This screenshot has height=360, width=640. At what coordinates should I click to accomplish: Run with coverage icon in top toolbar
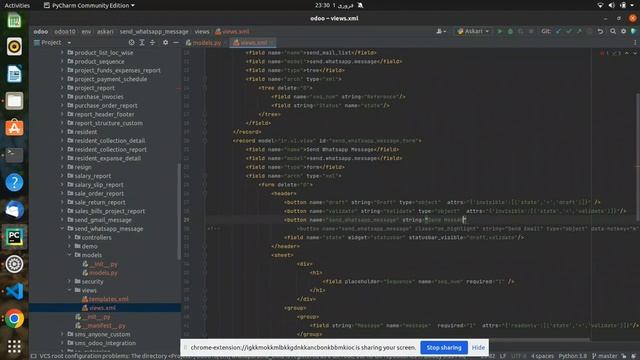(x=520, y=31)
